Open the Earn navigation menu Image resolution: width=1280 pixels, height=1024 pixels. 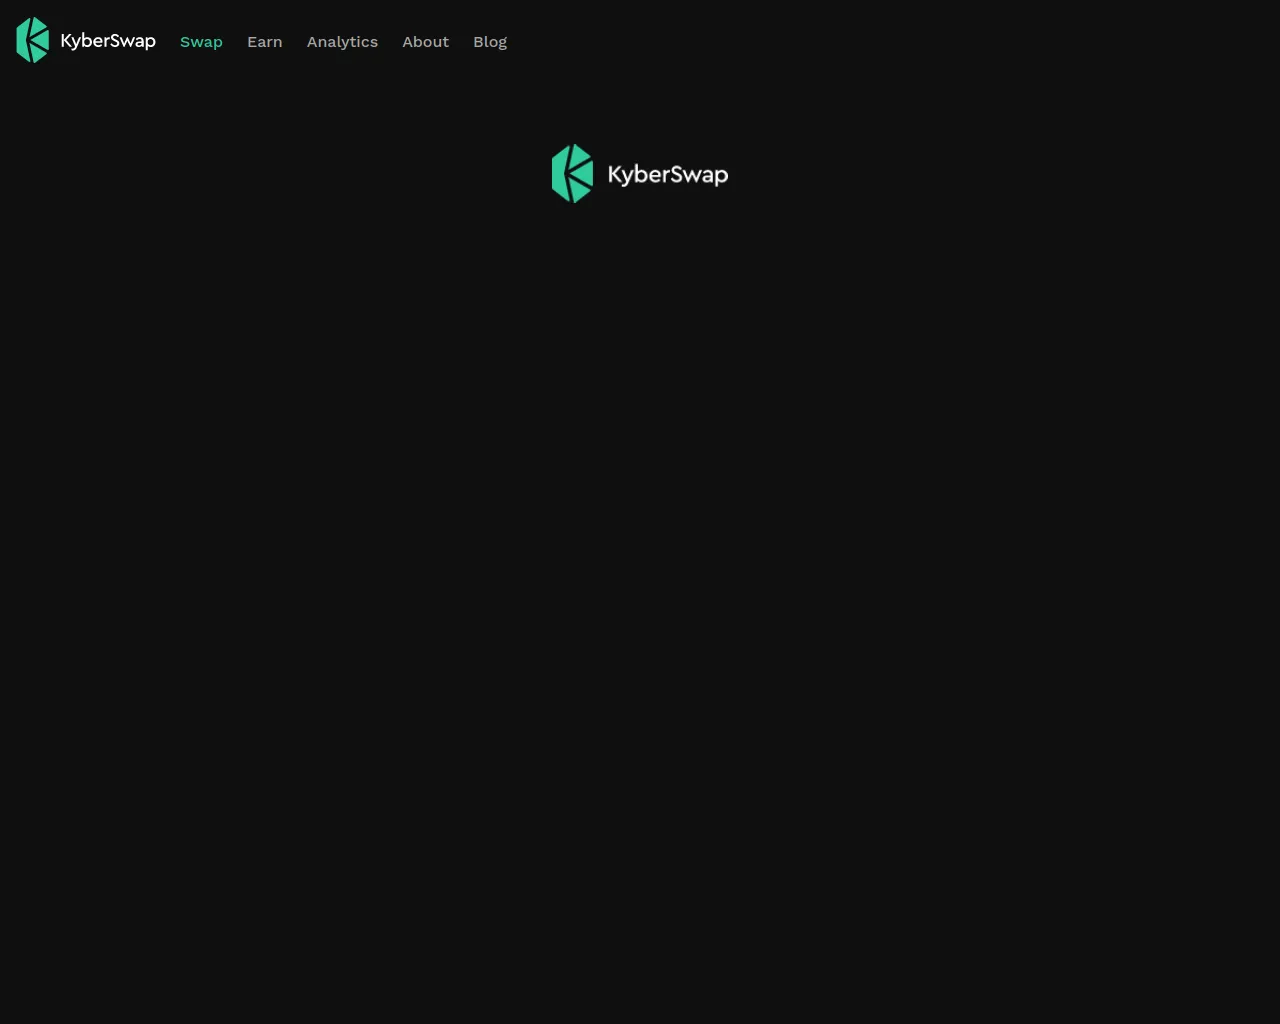tap(265, 42)
